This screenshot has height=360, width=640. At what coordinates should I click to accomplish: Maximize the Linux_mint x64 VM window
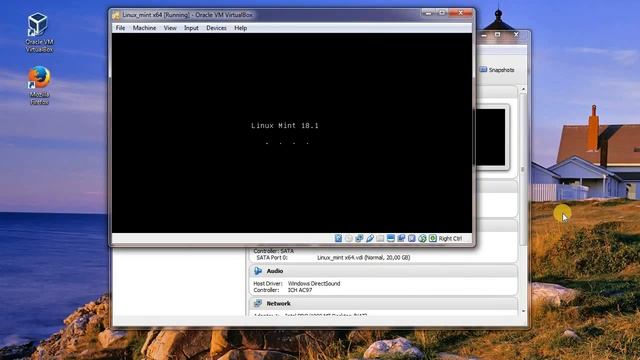pos(442,13)
